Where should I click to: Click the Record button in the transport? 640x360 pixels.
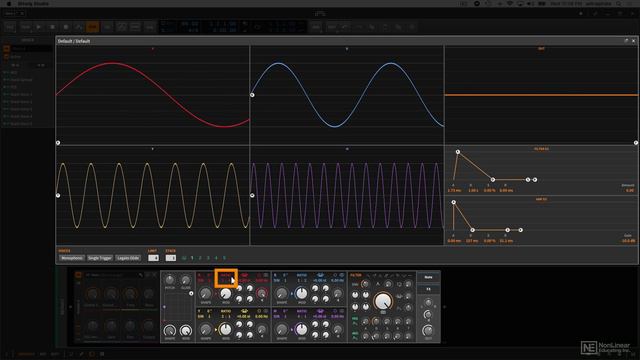pyautogui.click(x=66, y=27)
